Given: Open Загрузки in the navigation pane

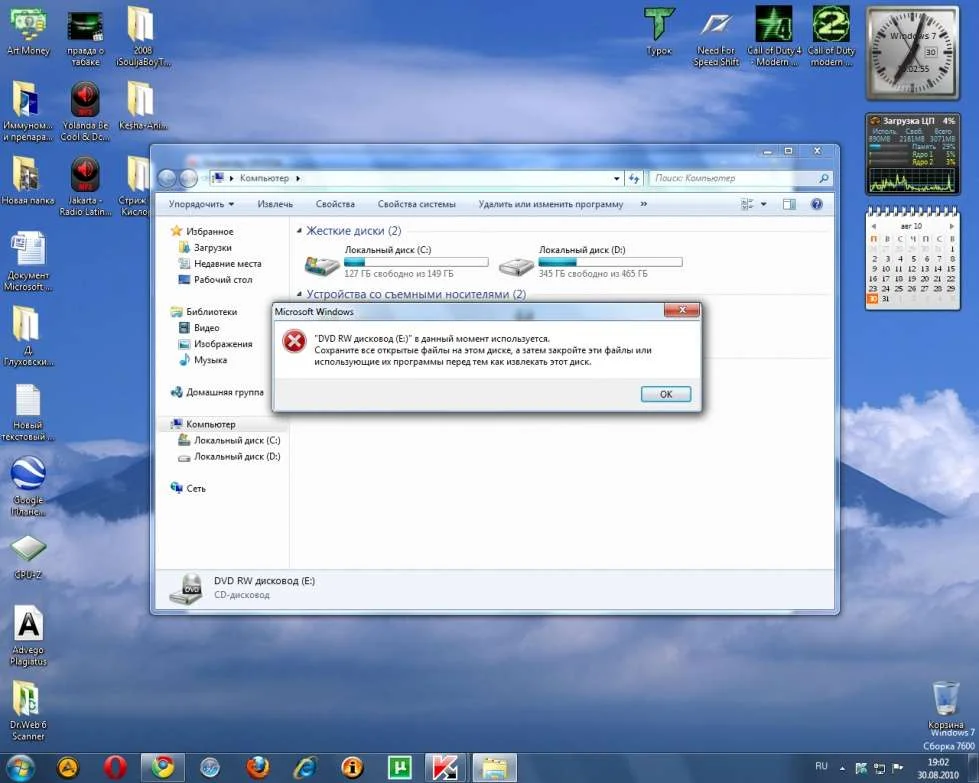Looking at the screenshot, I should [x=212, y=247].
